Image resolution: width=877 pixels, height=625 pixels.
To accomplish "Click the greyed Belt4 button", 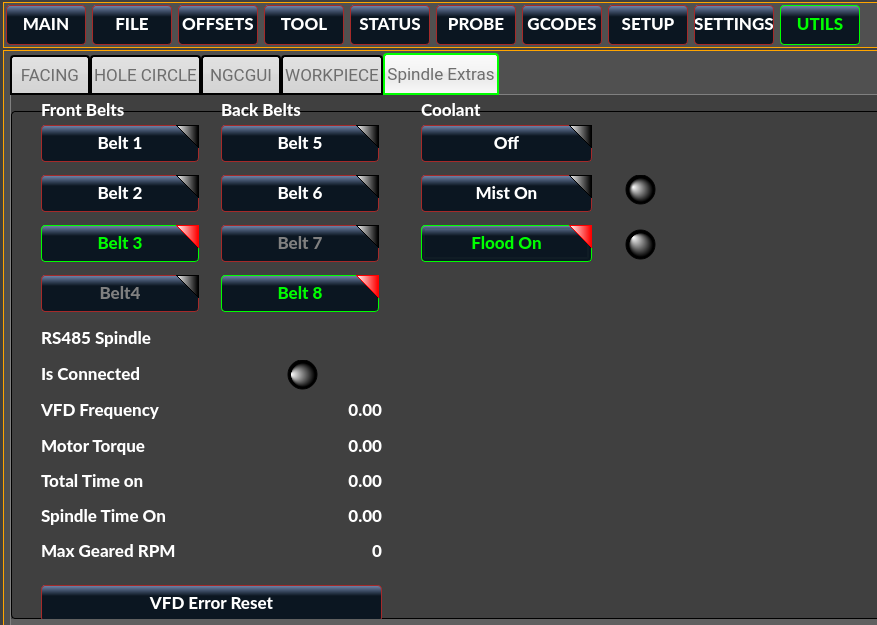I will (120, 293).
